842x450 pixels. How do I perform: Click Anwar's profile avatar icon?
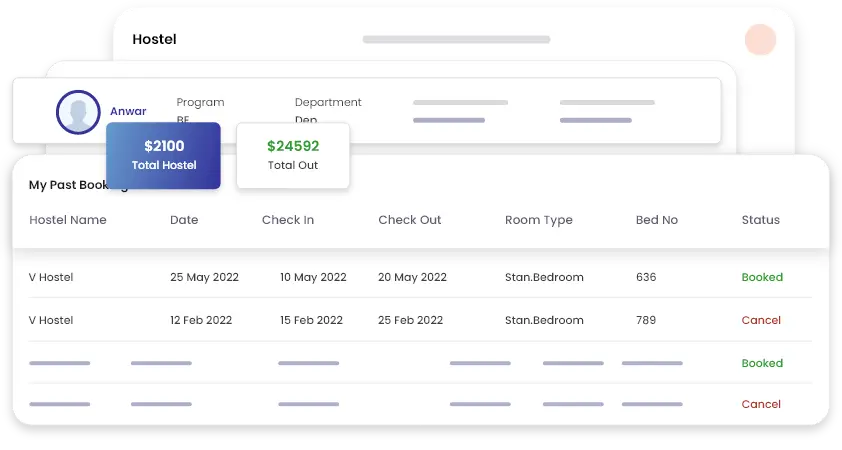click(77, 112)
